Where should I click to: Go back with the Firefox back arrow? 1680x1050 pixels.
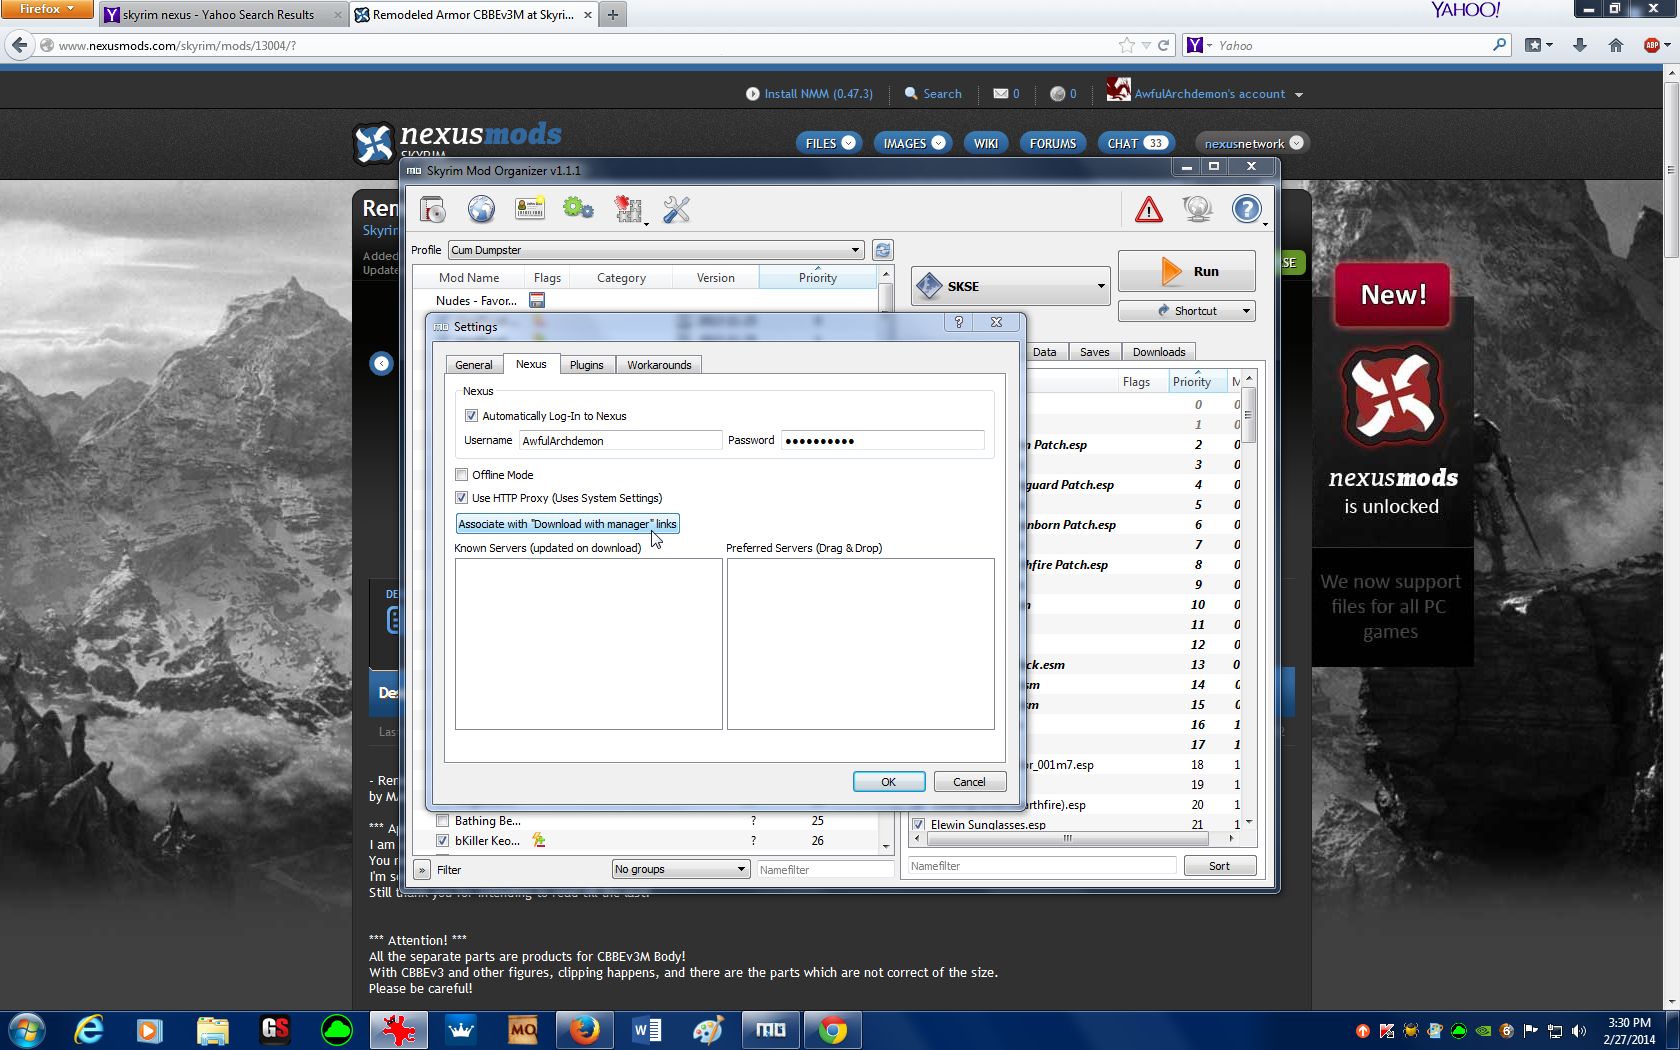(x=19, y=45)
